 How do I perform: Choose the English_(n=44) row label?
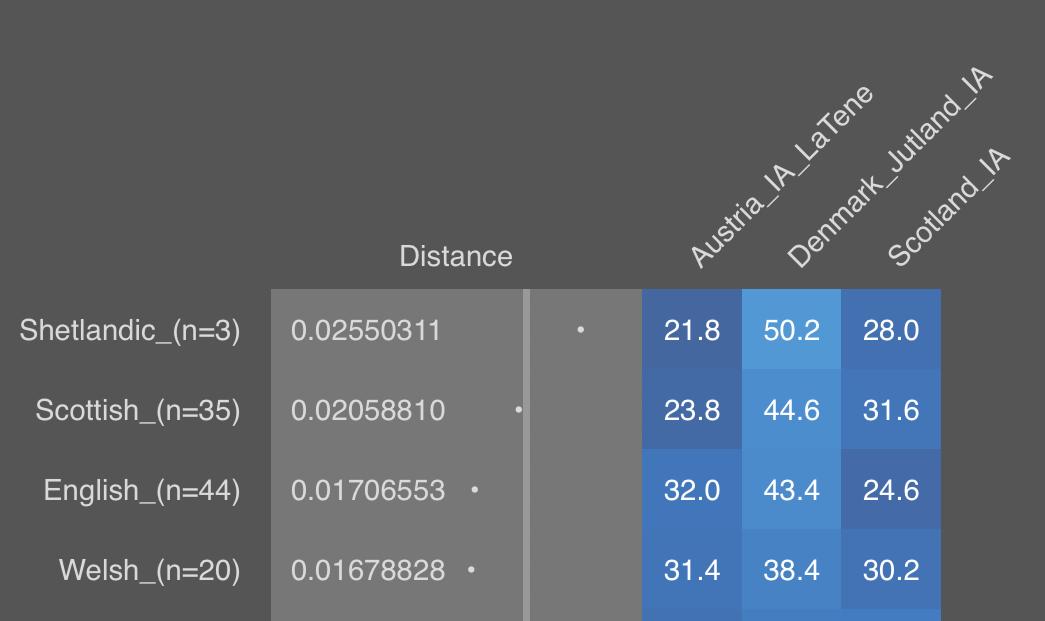(142, 490)
